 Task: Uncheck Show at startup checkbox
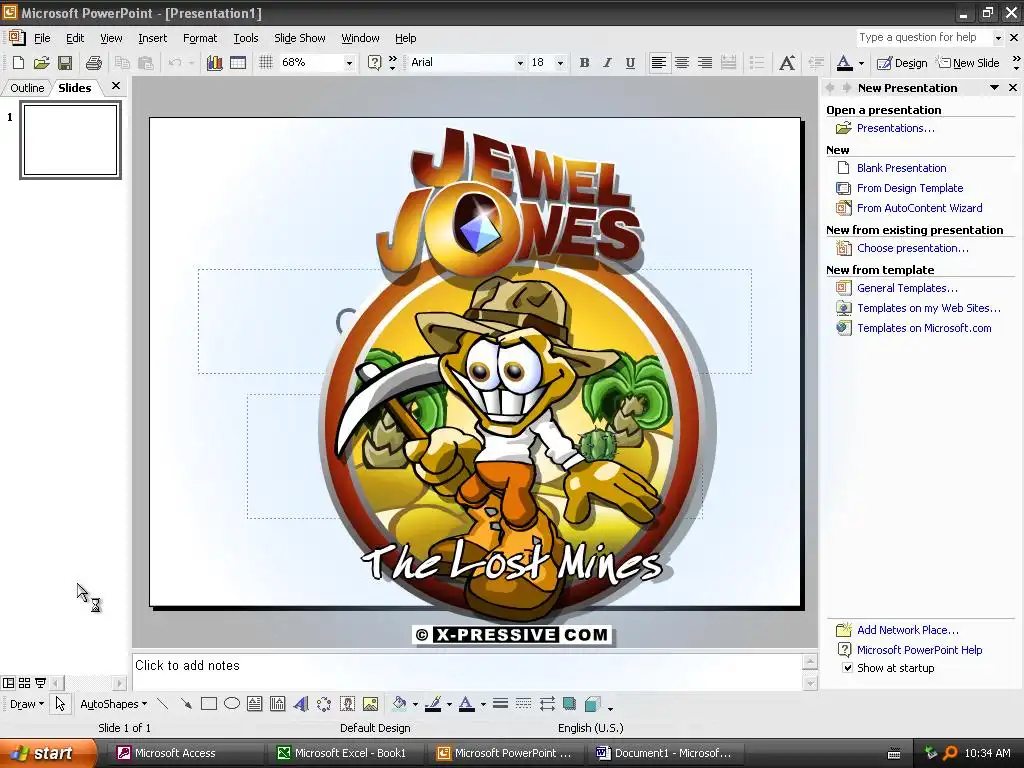pos(847,668)
